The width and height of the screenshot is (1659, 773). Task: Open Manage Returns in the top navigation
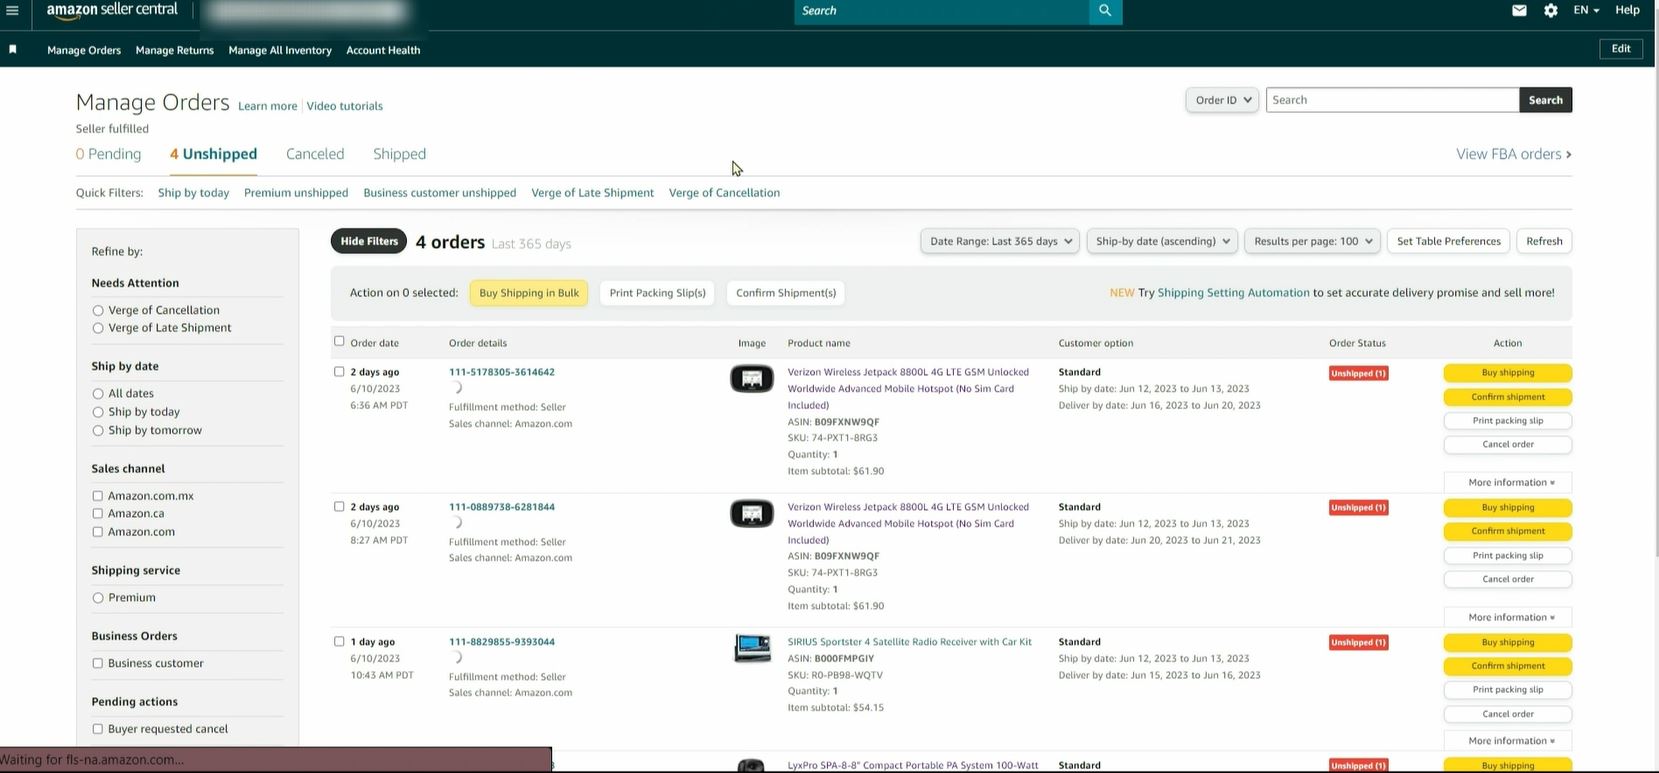pyautogui.click(x=175, y=50)
